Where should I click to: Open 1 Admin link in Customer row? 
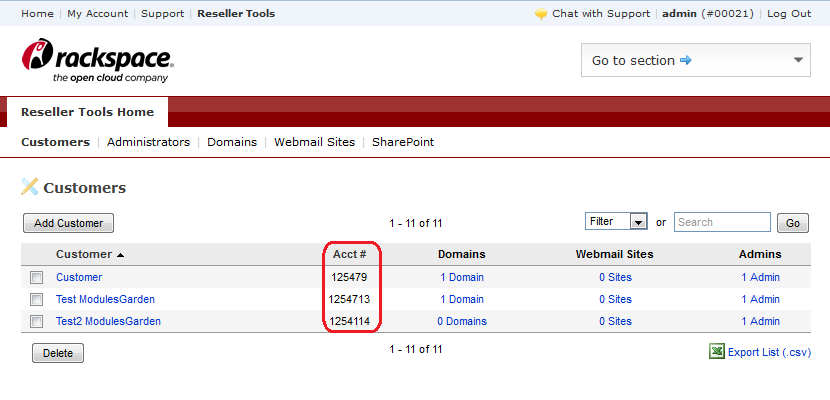(x=760, y=277)
